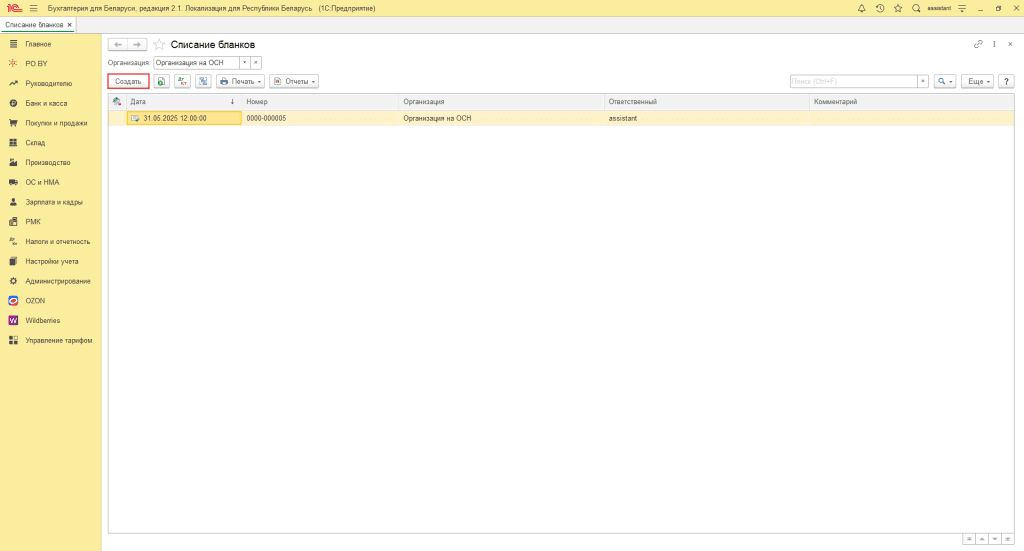Expand the Организация combo box list
Image resolution: width=1024 pixels, height=551 pixels.
pyautogui.click(x=245, y=63)
